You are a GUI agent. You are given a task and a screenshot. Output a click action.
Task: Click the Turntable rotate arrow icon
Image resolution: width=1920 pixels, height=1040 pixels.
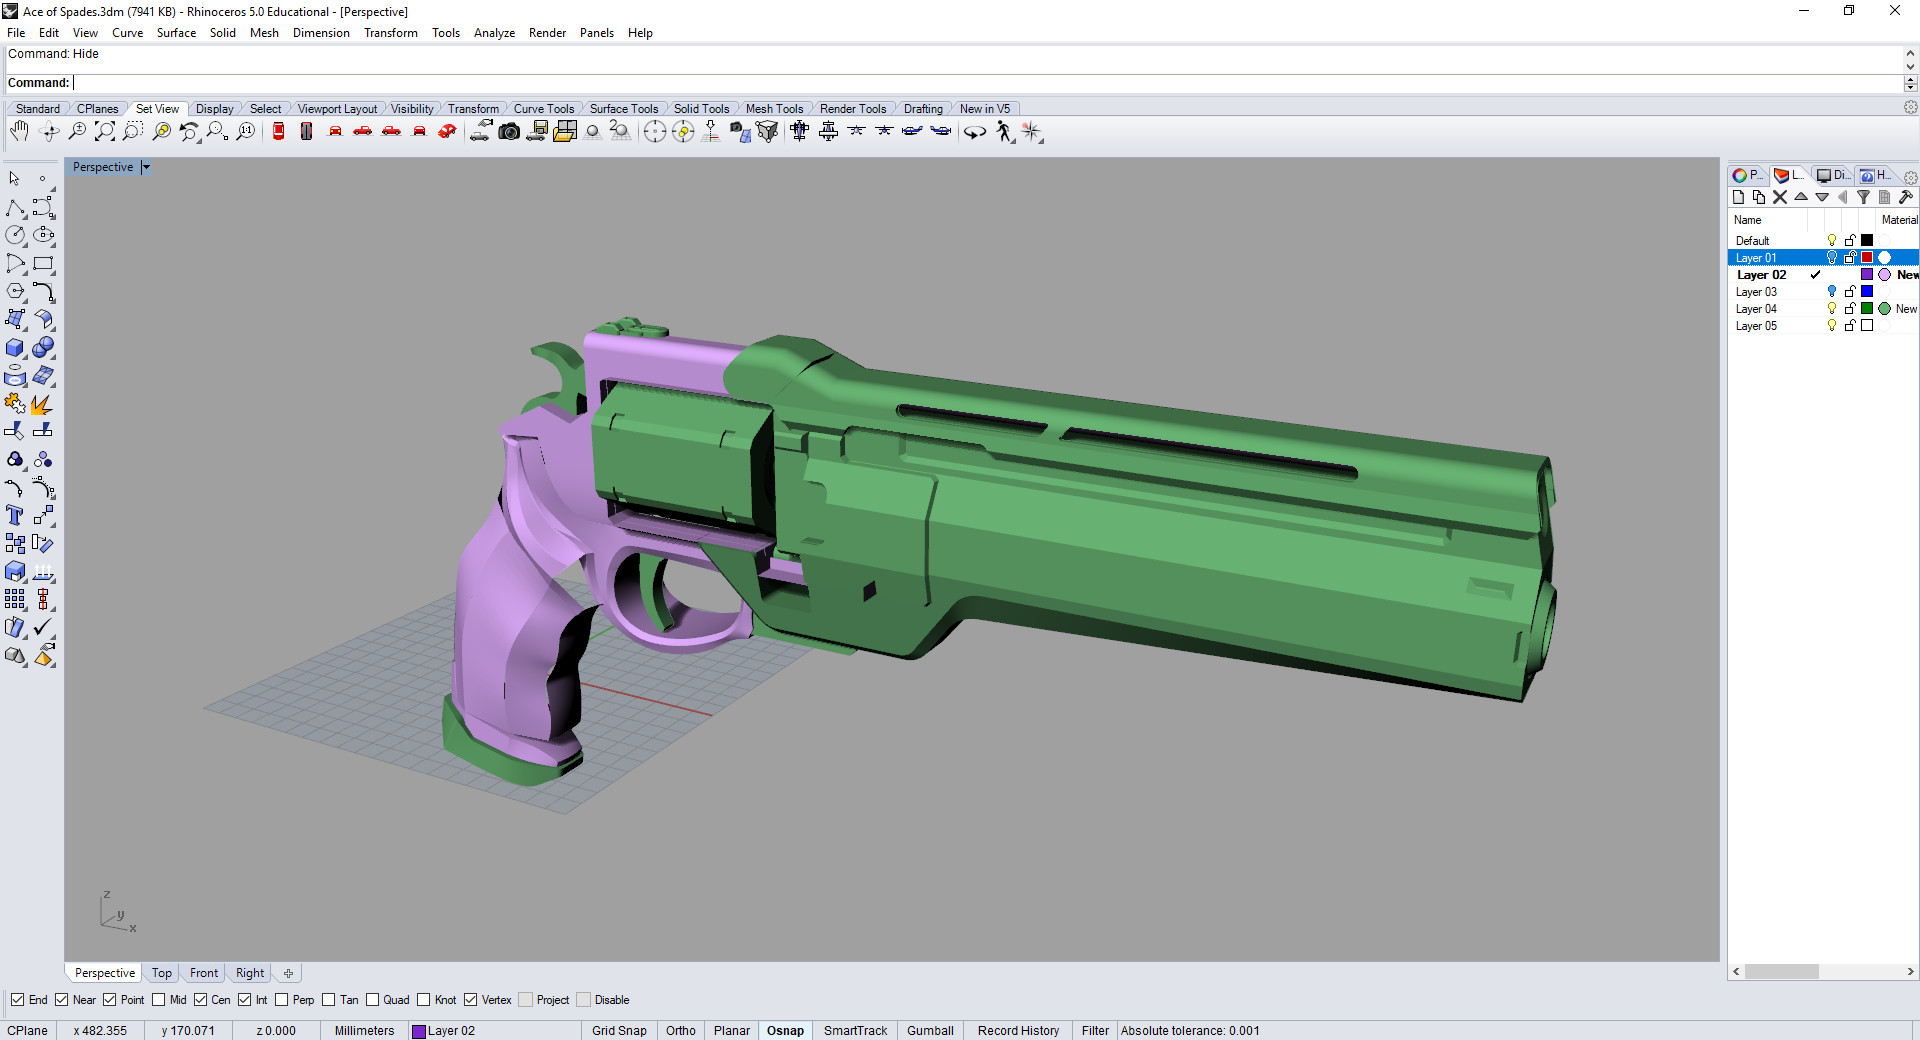pos(975,132)
